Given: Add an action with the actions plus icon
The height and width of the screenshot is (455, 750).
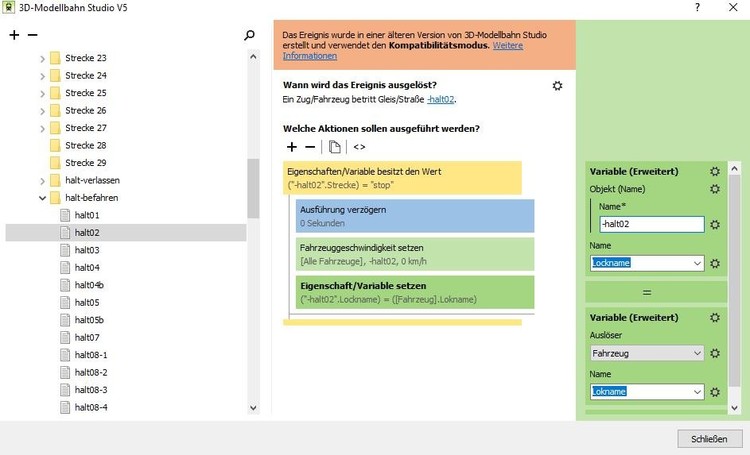Looking at the screenshot, I should tap(292, 147).
